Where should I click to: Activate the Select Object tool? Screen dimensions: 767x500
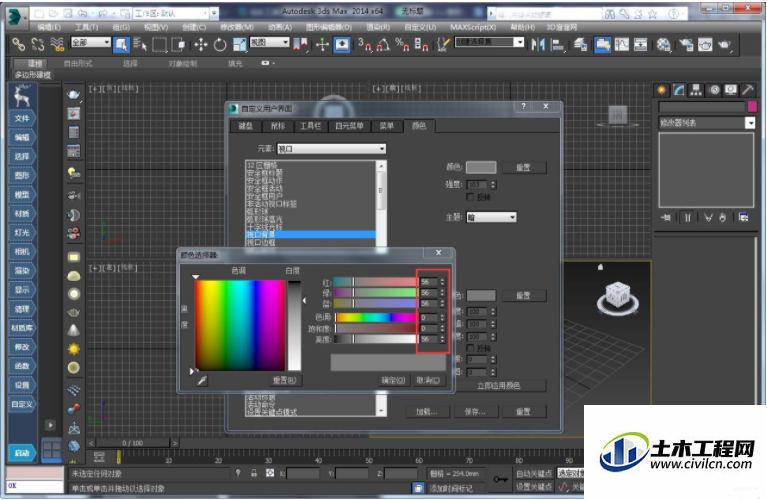pyautogui.click(x=121, y=45)
